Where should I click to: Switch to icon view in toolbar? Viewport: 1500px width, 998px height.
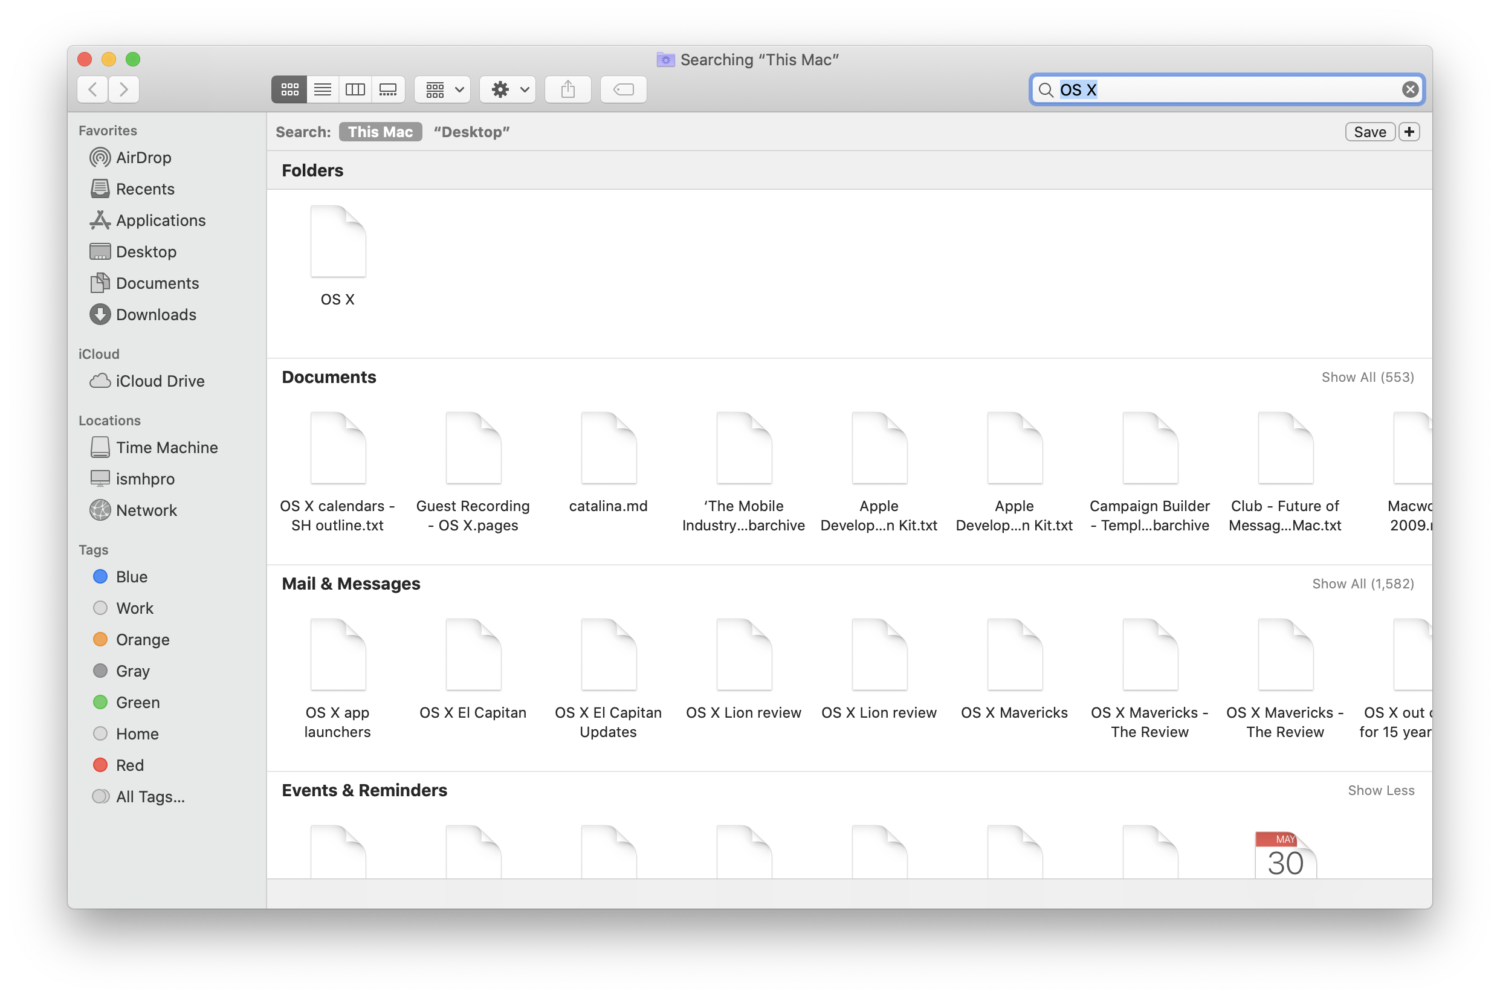click(290, 90)
